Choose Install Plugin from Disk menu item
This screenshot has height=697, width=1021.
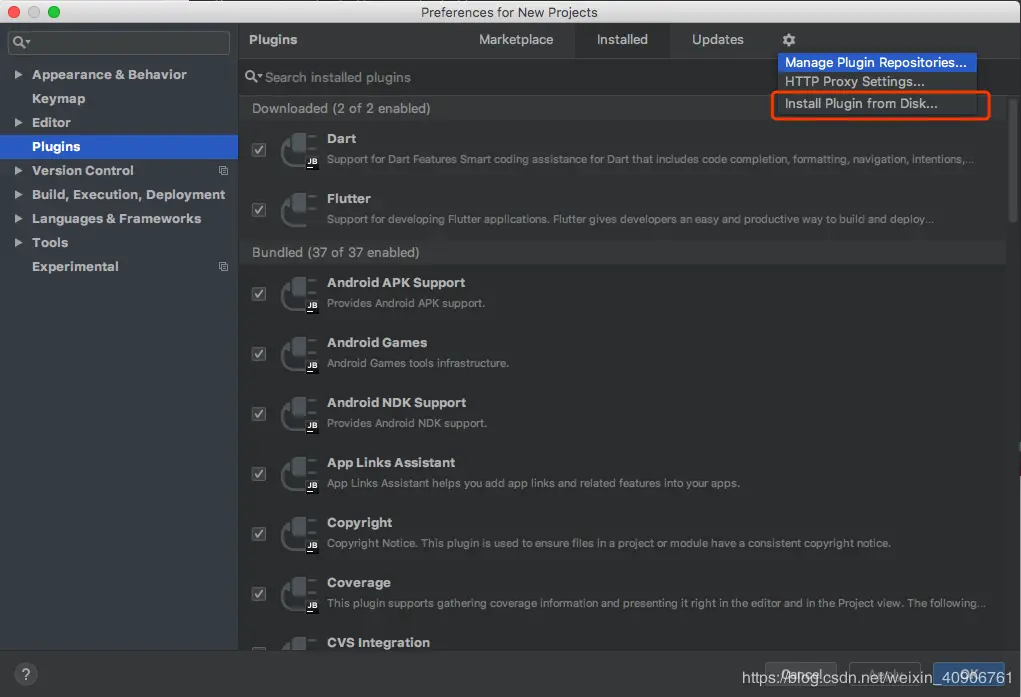click(876, 104)
